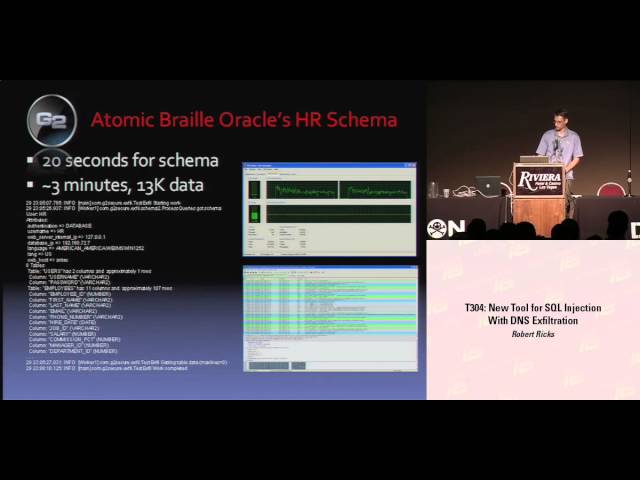Select the 'Column: "FIRST_NAME"' log line
The height and width of the screenshot is (480, 640).
tap(70, 300)
